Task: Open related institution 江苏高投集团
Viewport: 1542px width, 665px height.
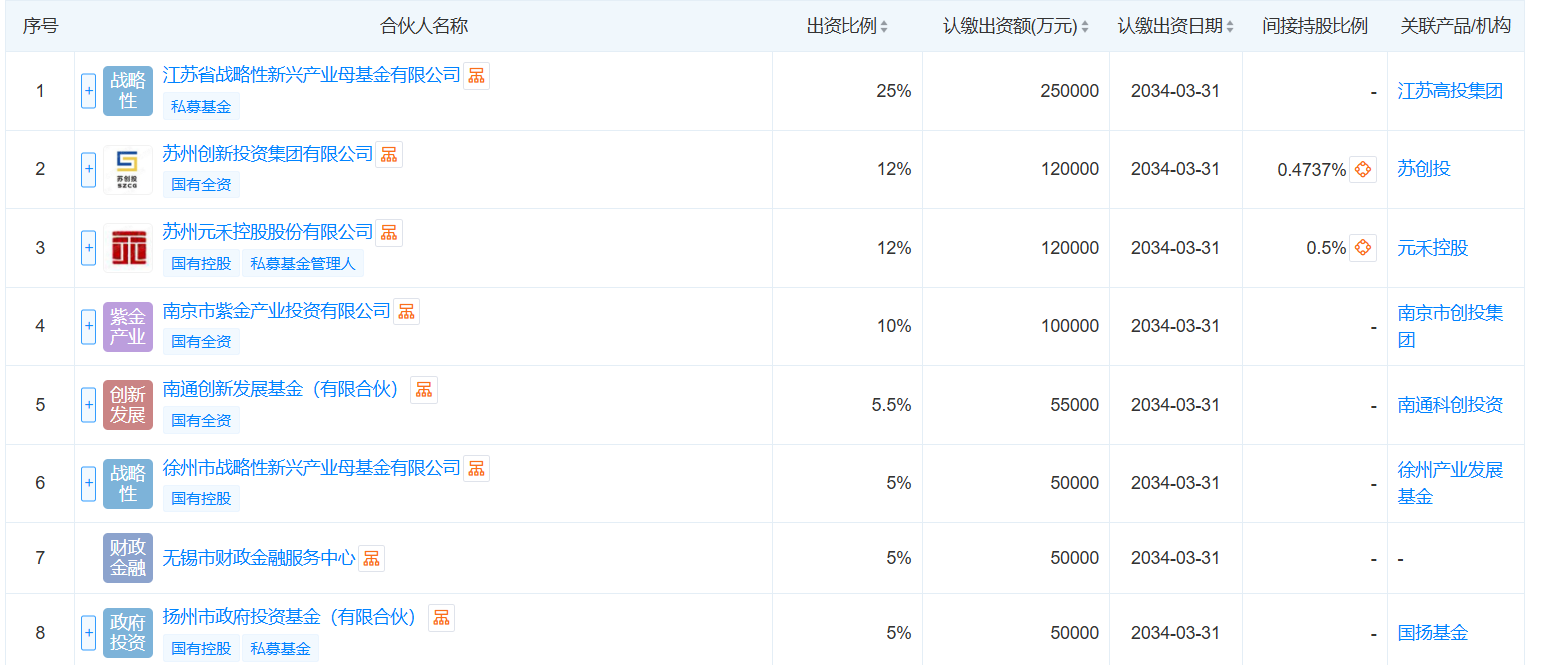Action: pyautogui.click(x=1449, y=91)
